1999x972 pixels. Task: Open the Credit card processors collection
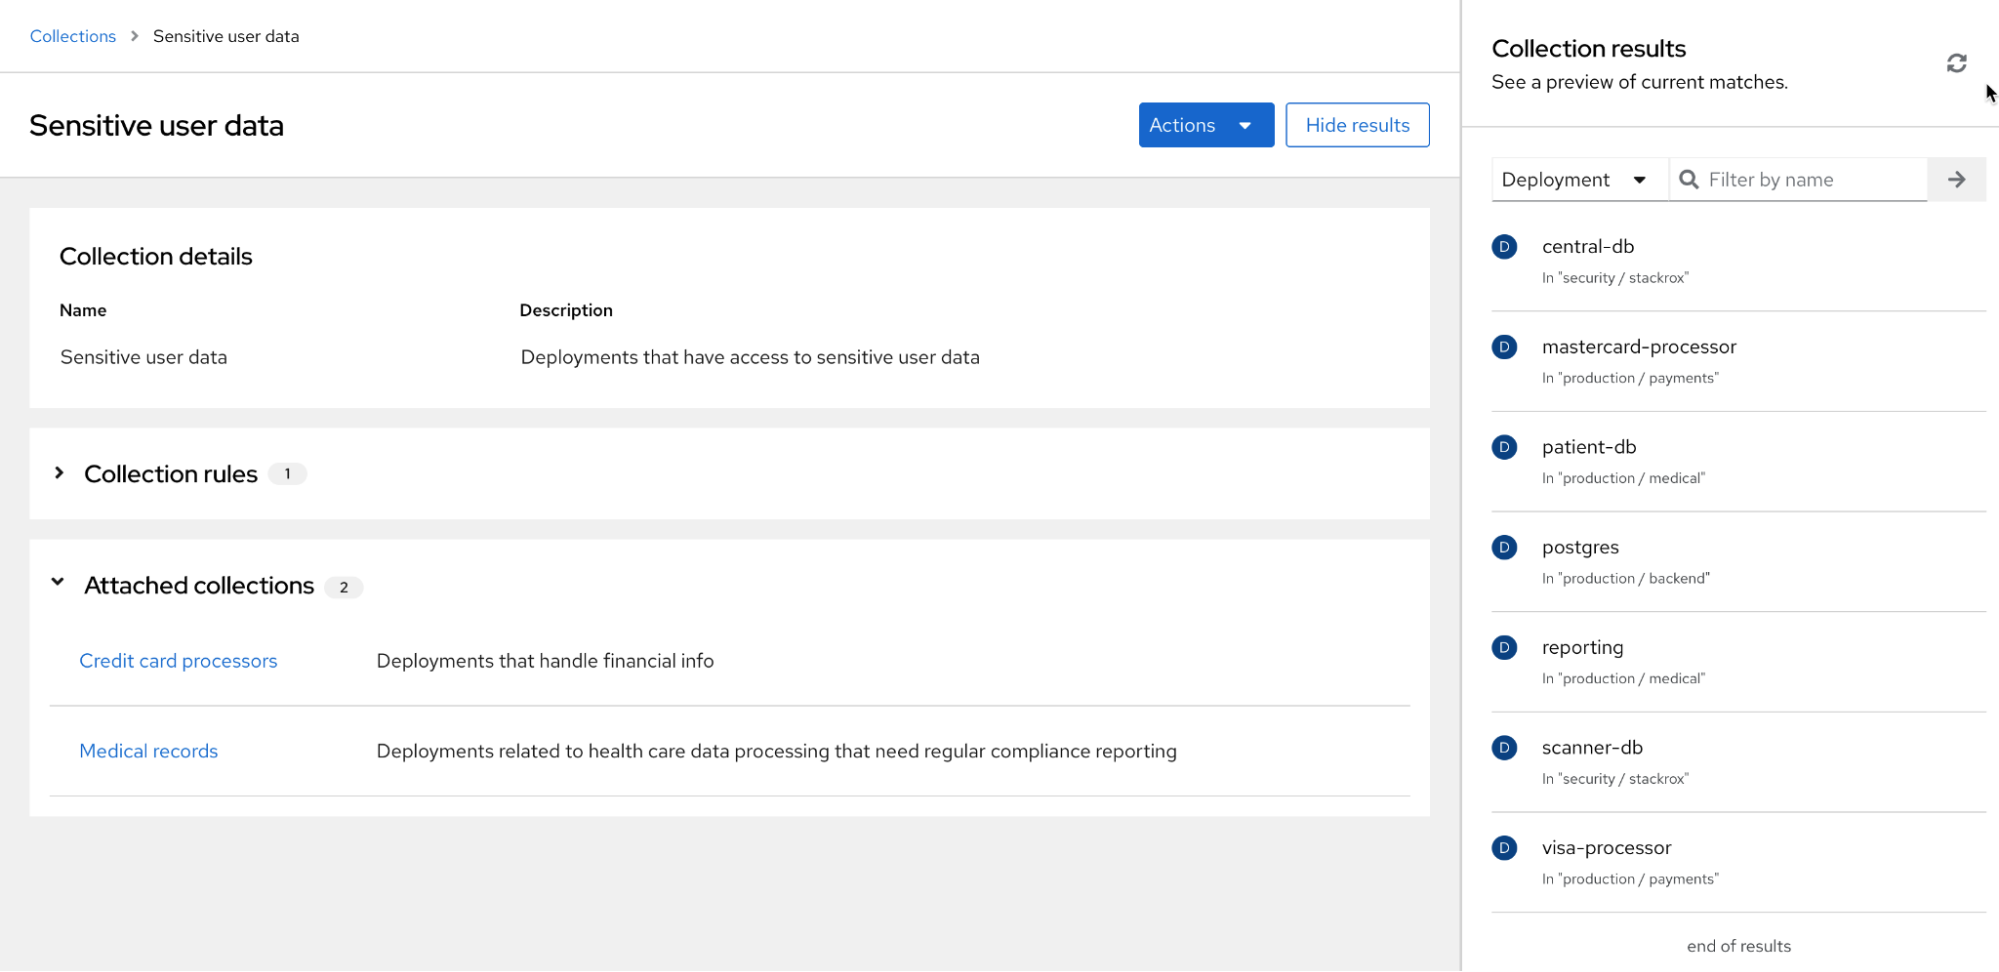point(178,660)
